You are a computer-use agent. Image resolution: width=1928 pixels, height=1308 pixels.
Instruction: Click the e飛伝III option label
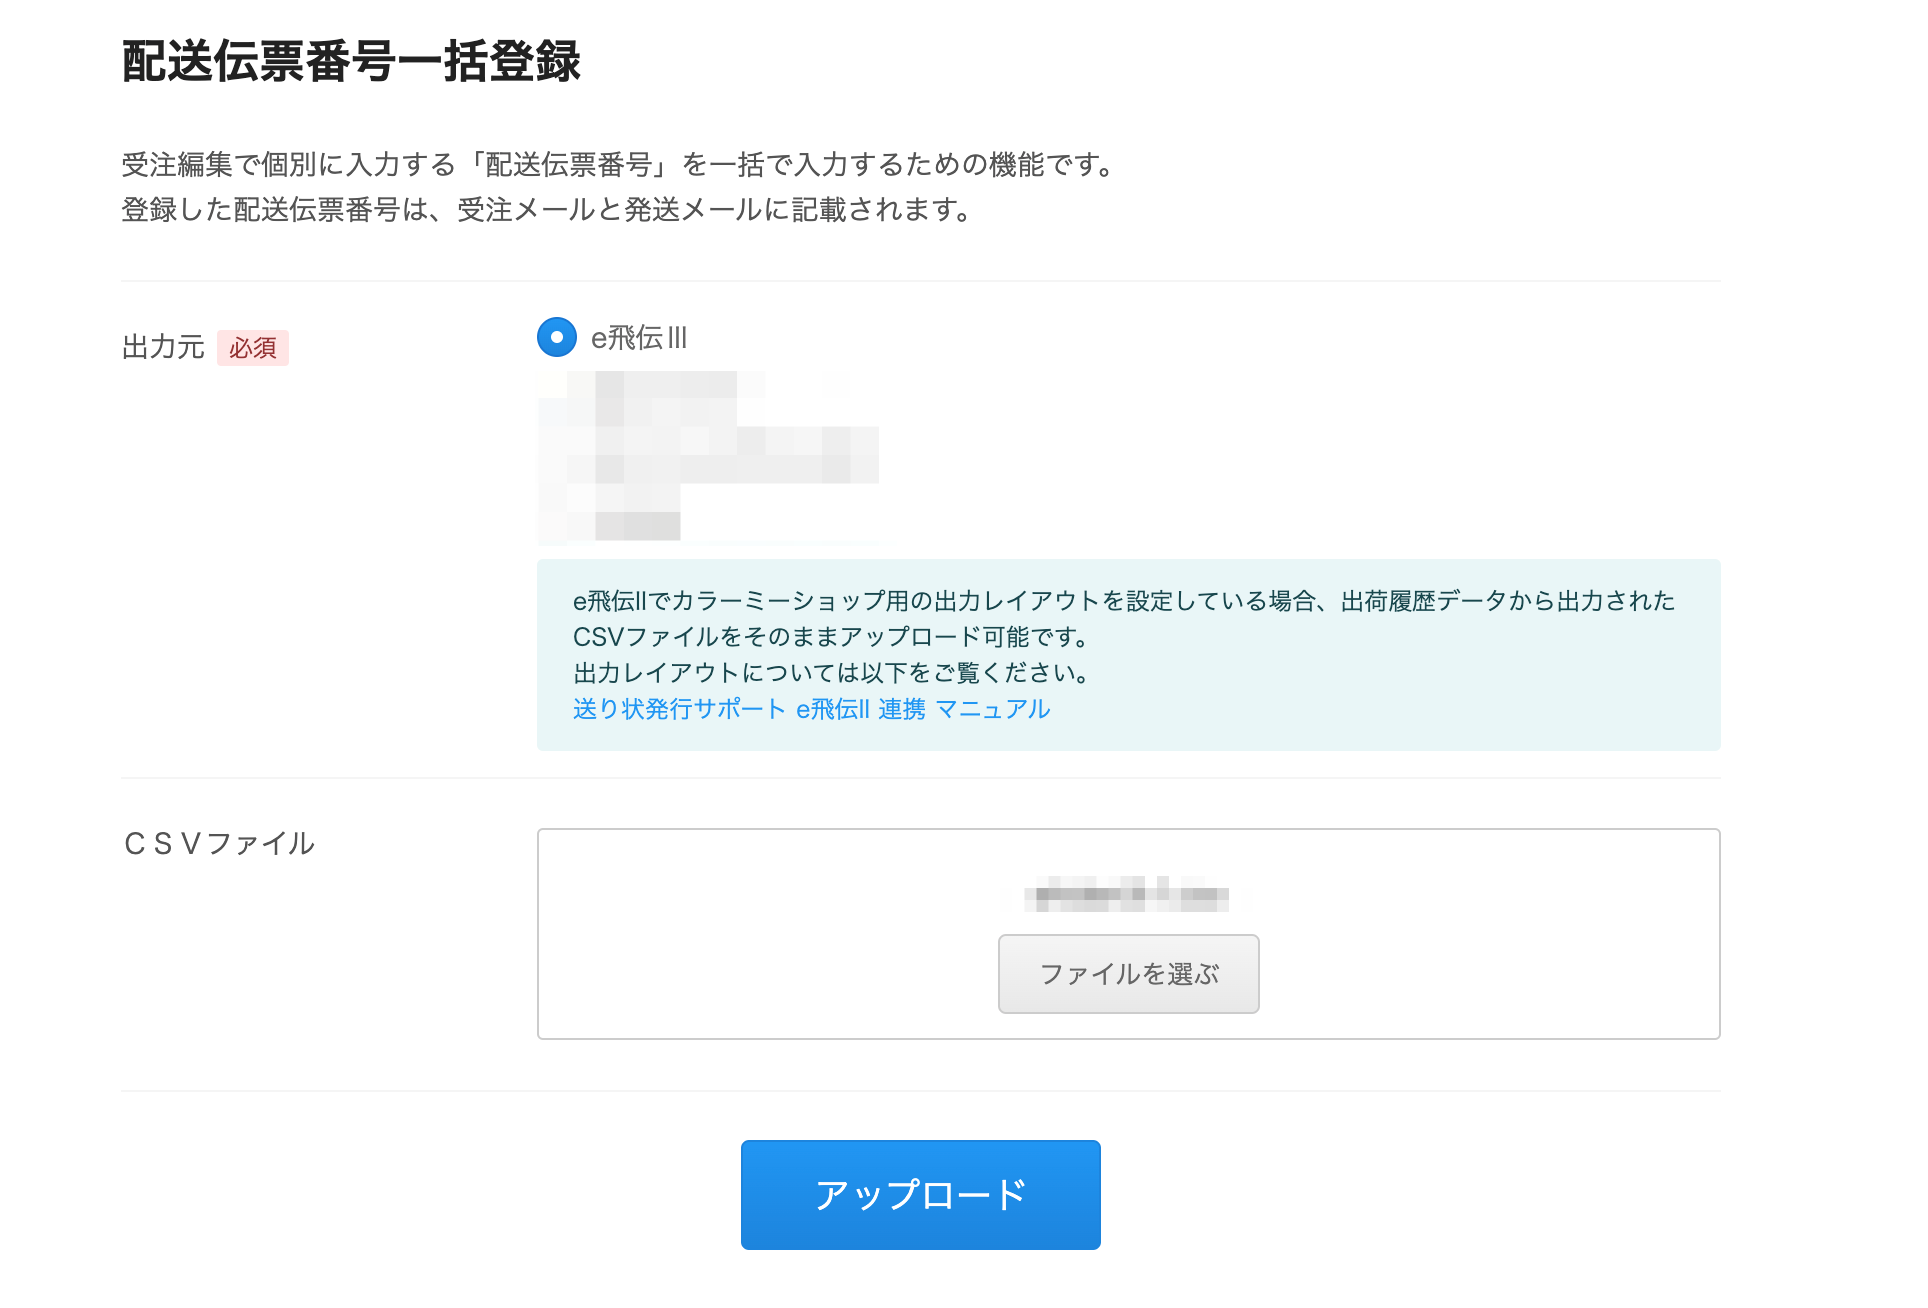click(x=639, y=338)
